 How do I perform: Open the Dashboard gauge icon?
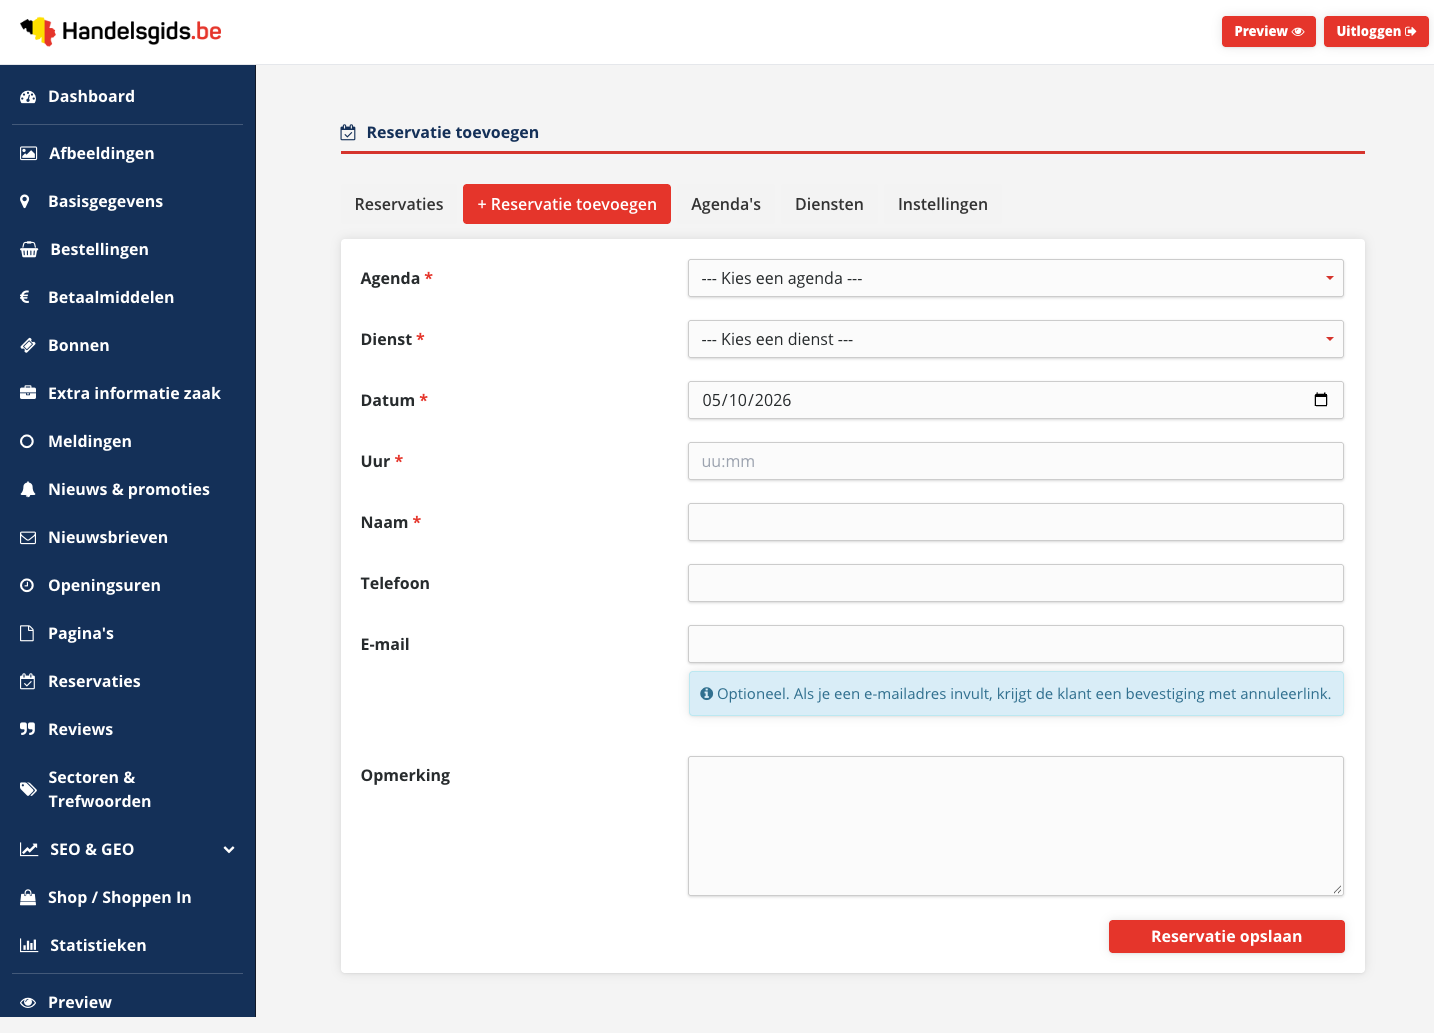(x=28, y=97)
